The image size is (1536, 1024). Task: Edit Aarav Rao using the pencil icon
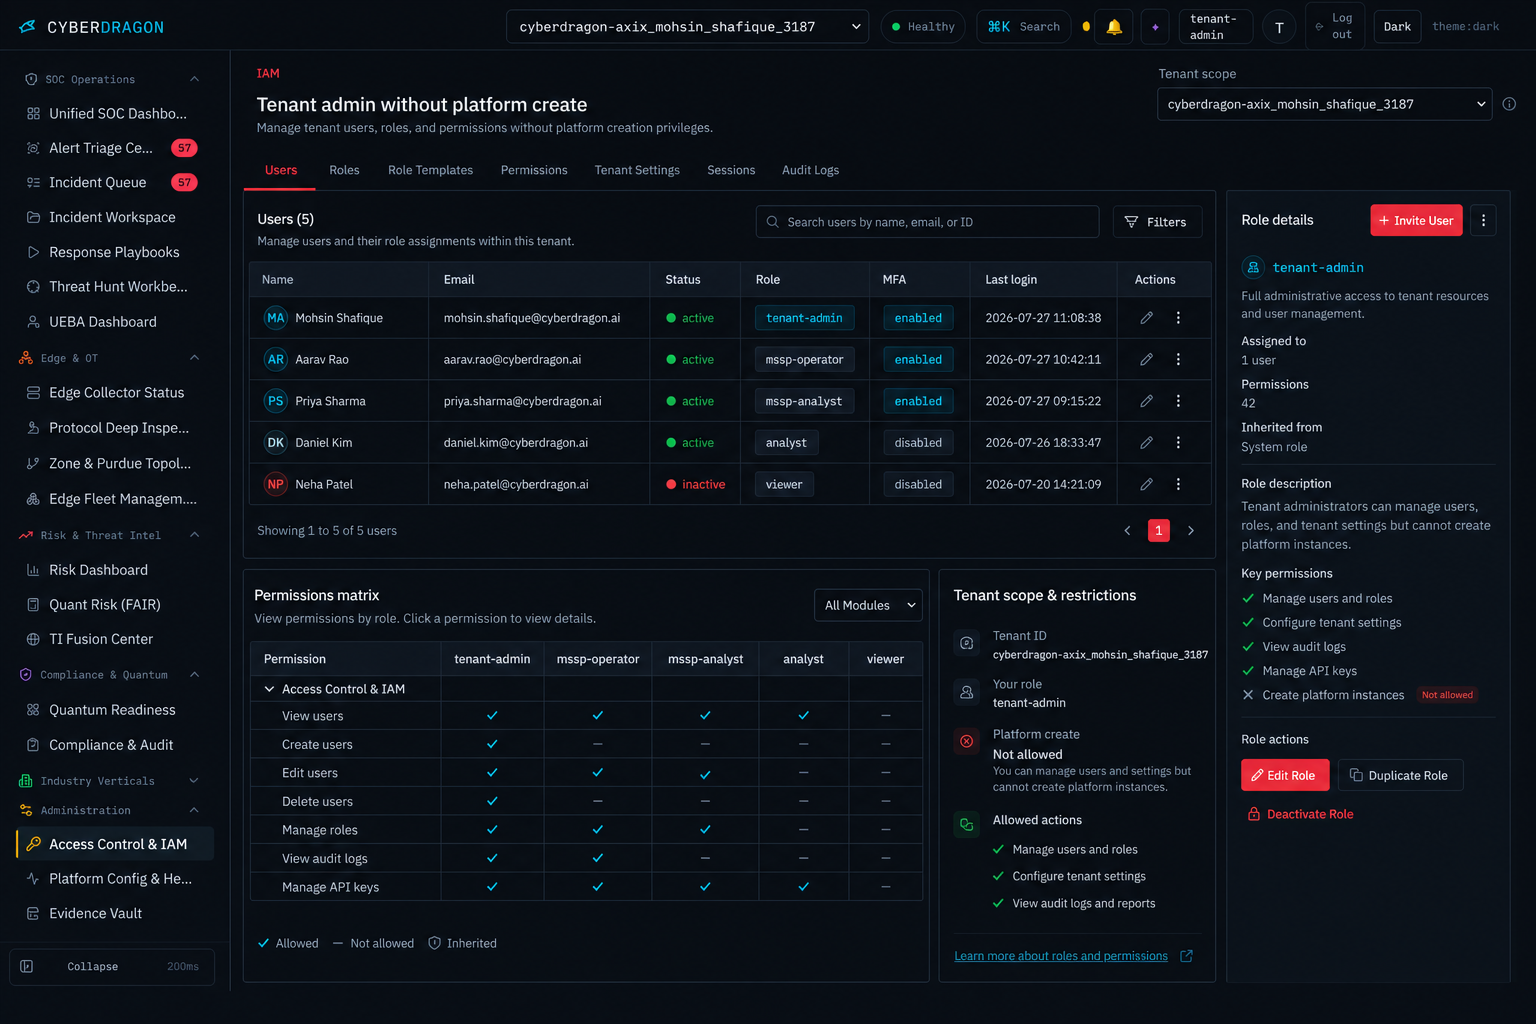(x=1147, y=359)
